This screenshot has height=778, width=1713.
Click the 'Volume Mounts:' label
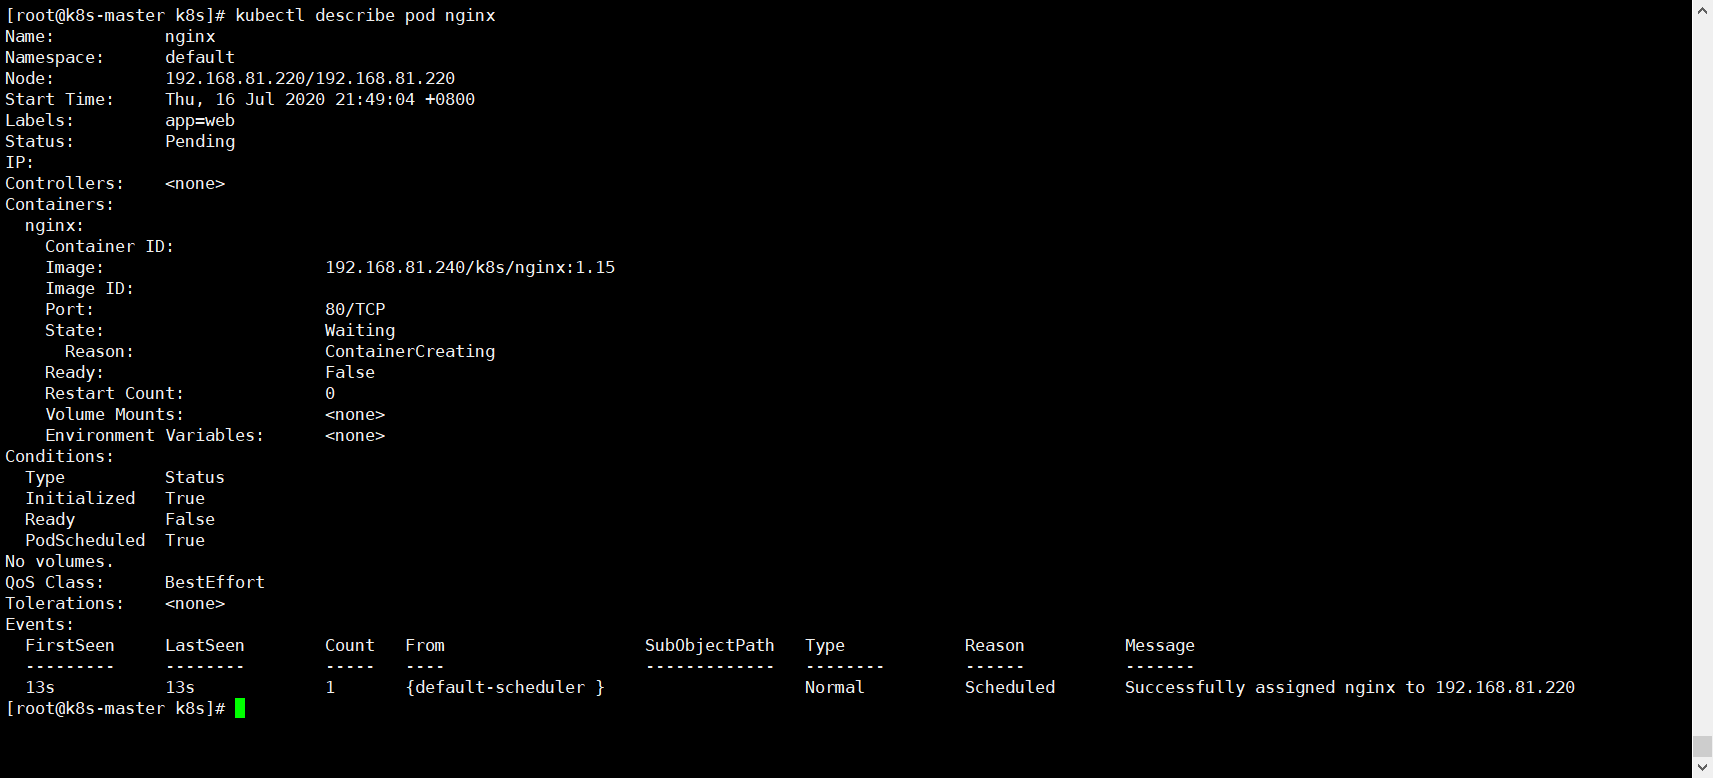coord(114,414)
